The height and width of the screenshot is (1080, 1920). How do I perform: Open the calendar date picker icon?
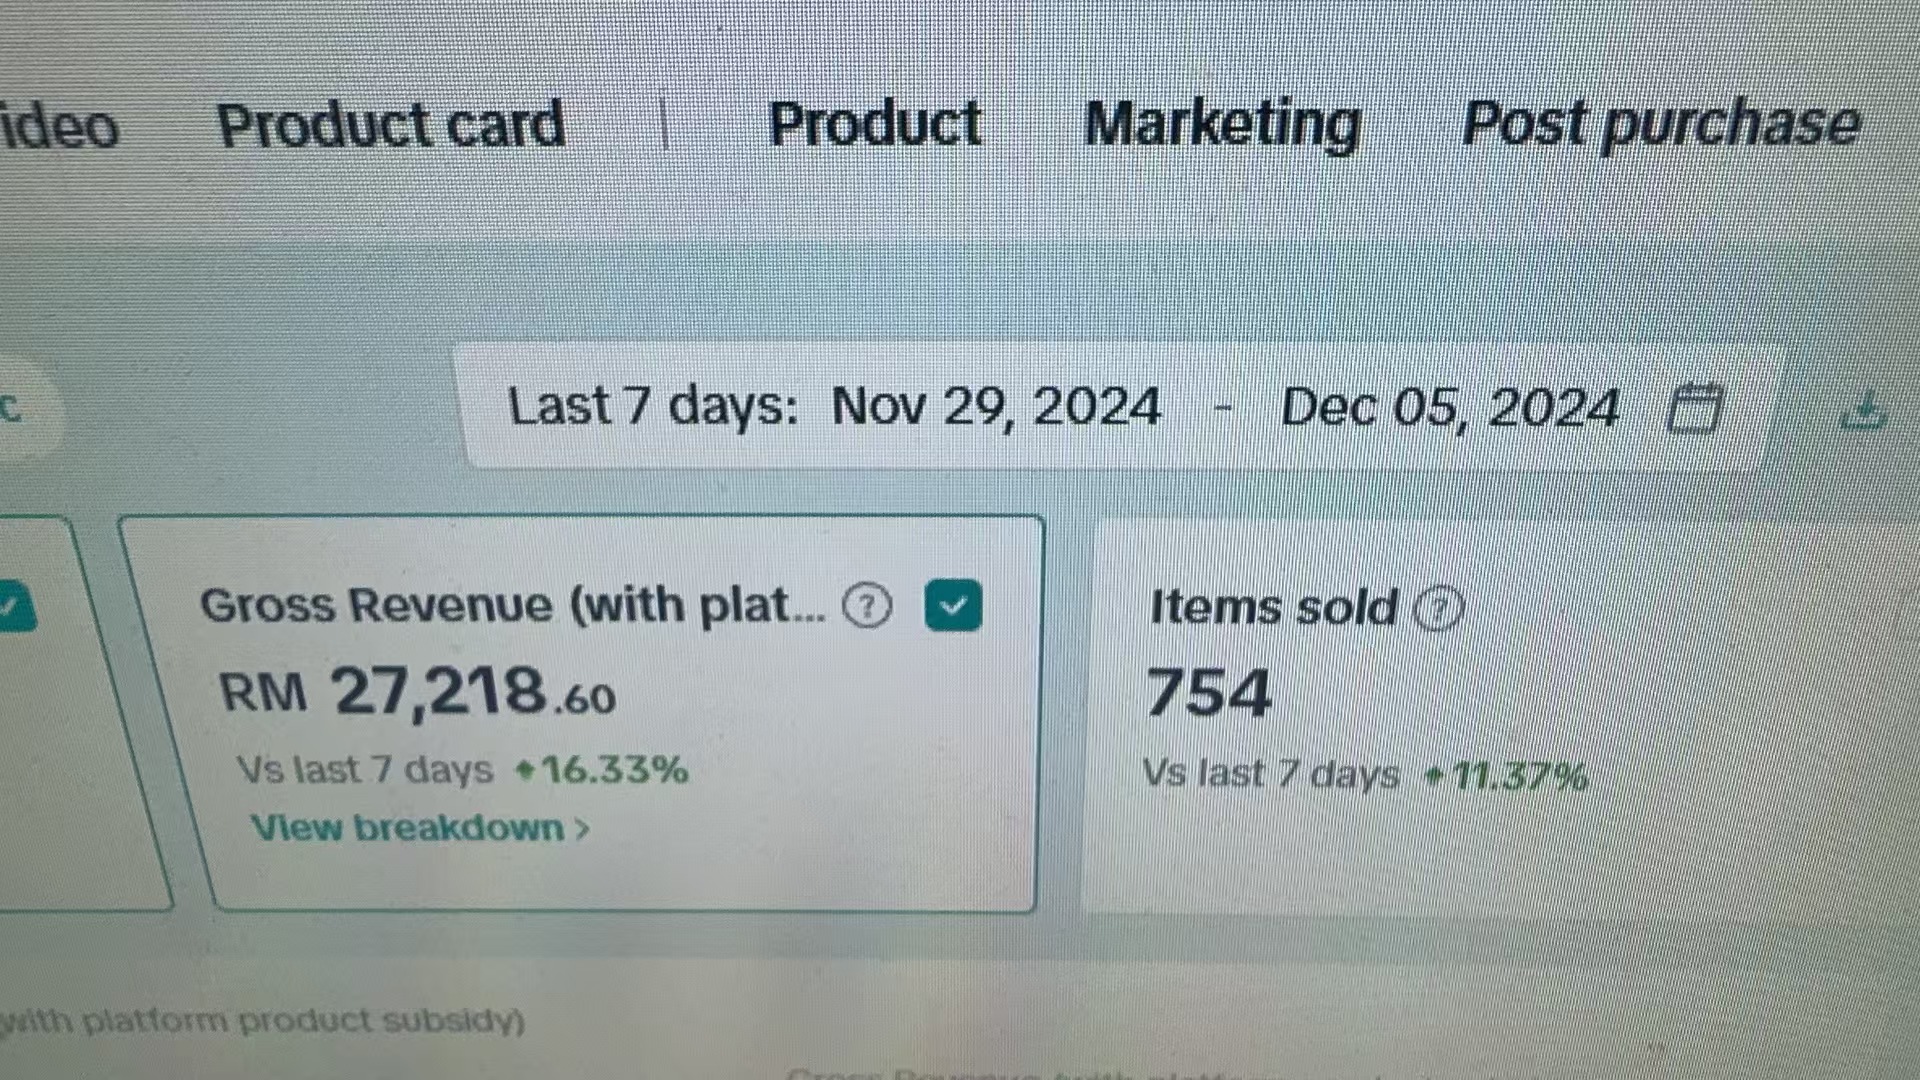[1694, 408]
